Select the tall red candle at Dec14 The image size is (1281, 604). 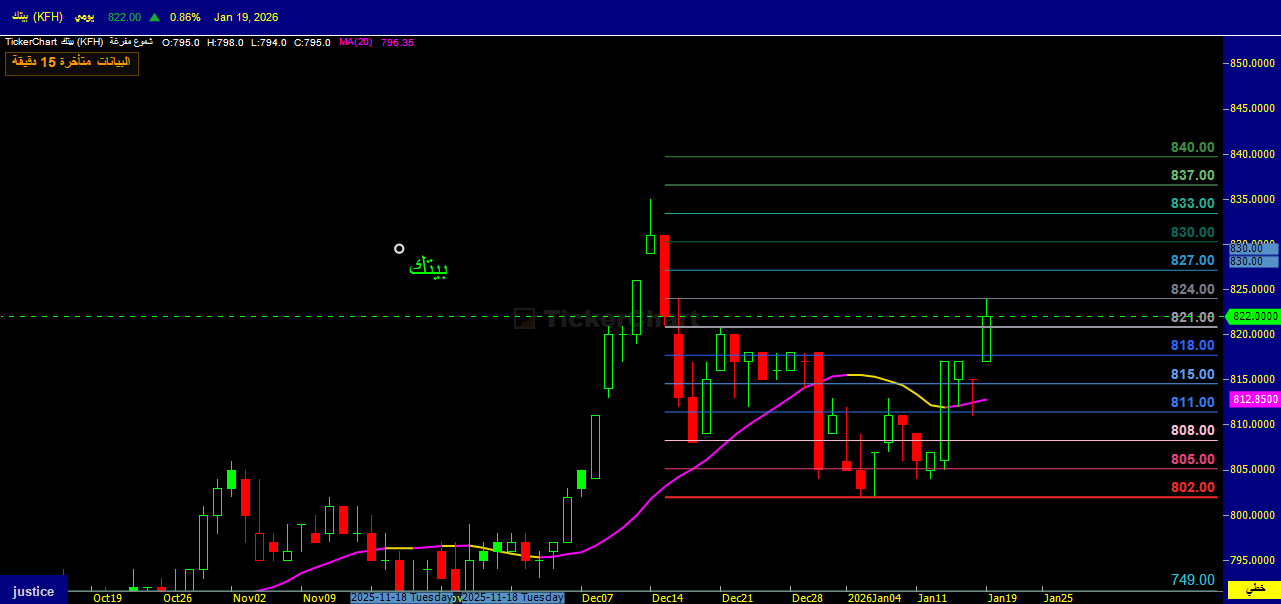pos(664,275)
